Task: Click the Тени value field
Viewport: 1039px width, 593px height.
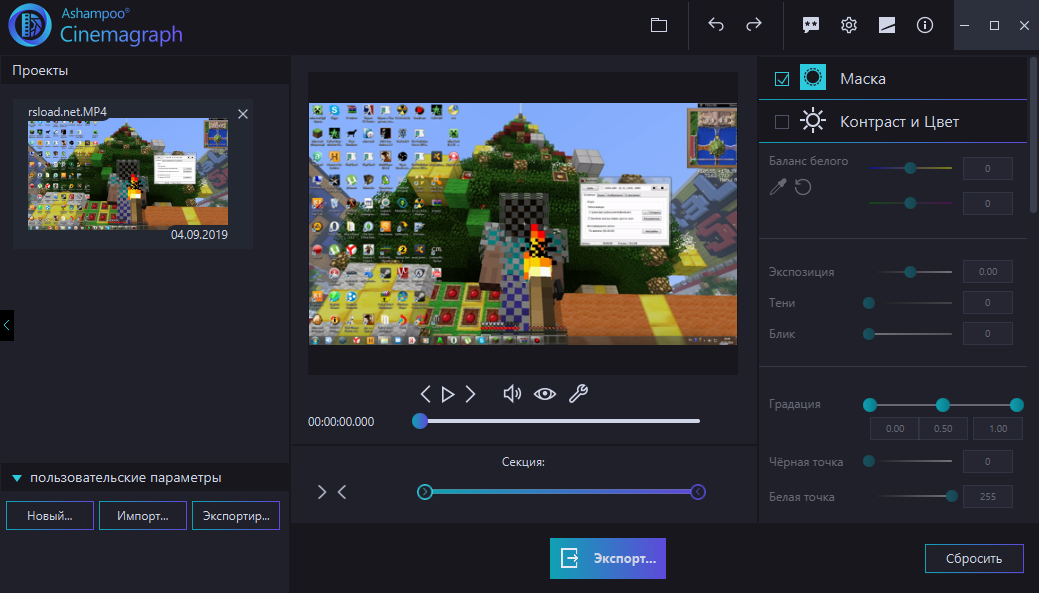Action: click(987, 303)
